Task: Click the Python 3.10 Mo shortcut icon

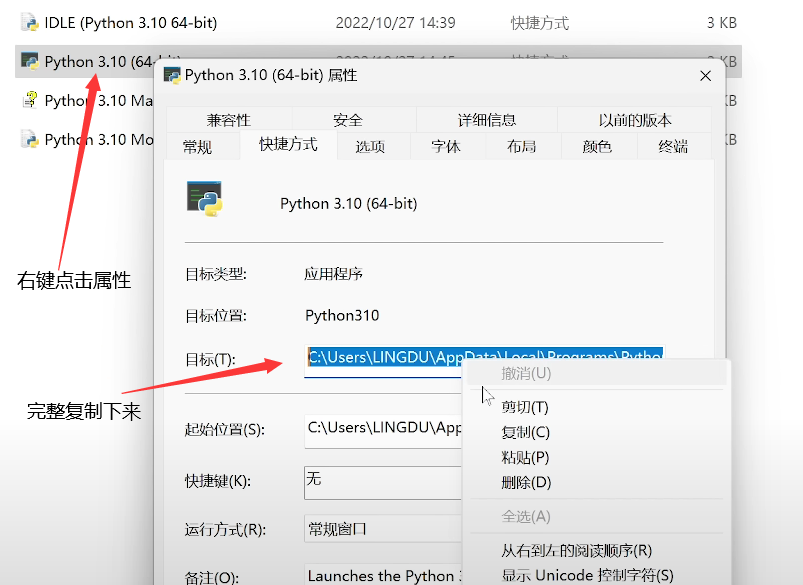Action: [29, 138]
